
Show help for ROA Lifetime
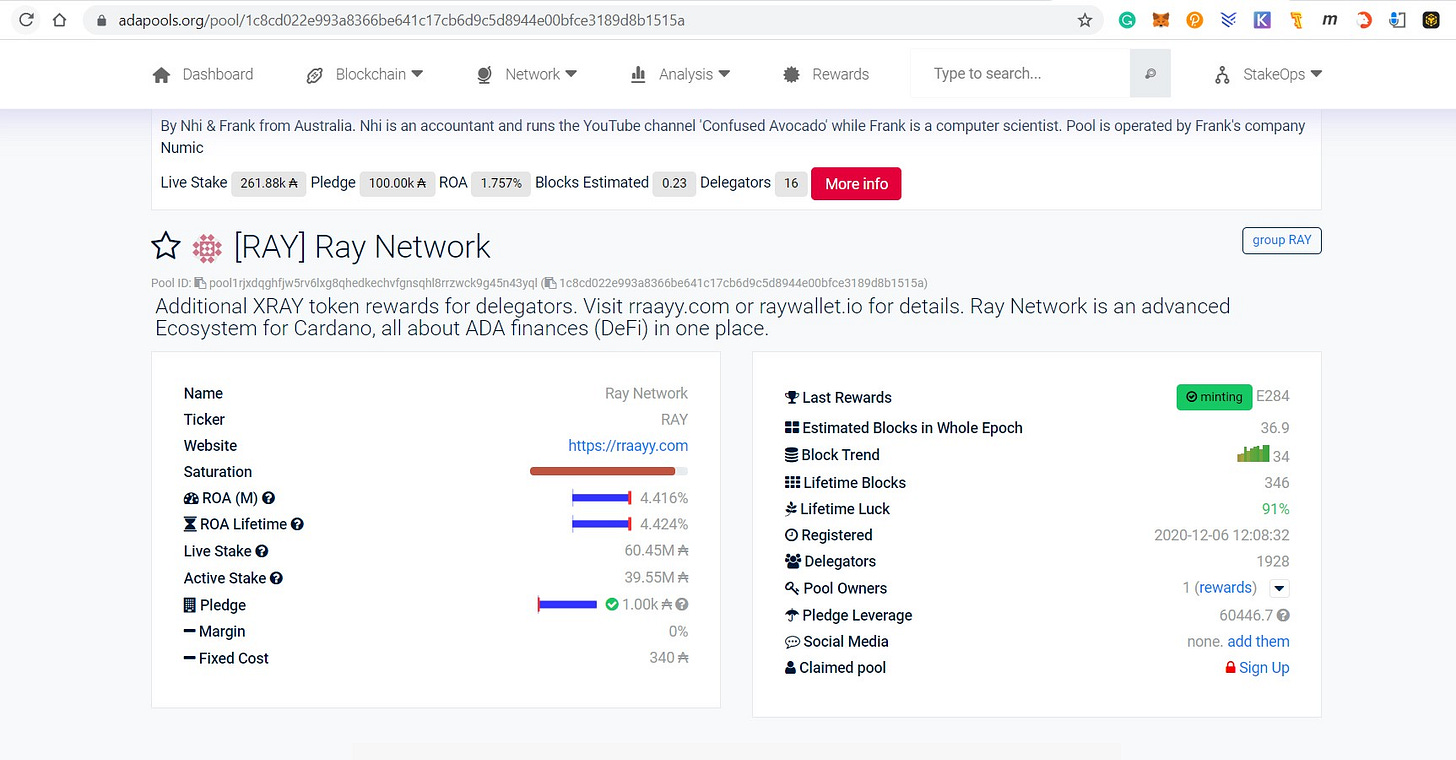[297, 524]
